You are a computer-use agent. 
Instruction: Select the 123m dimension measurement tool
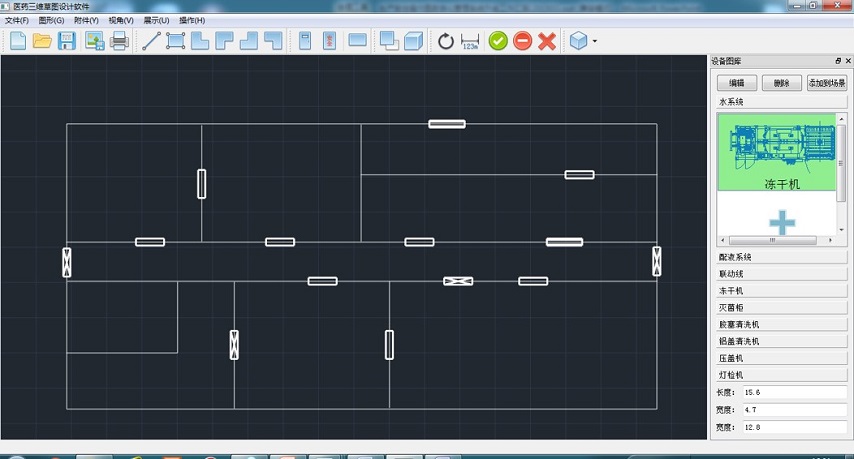[x=471, y=41]
